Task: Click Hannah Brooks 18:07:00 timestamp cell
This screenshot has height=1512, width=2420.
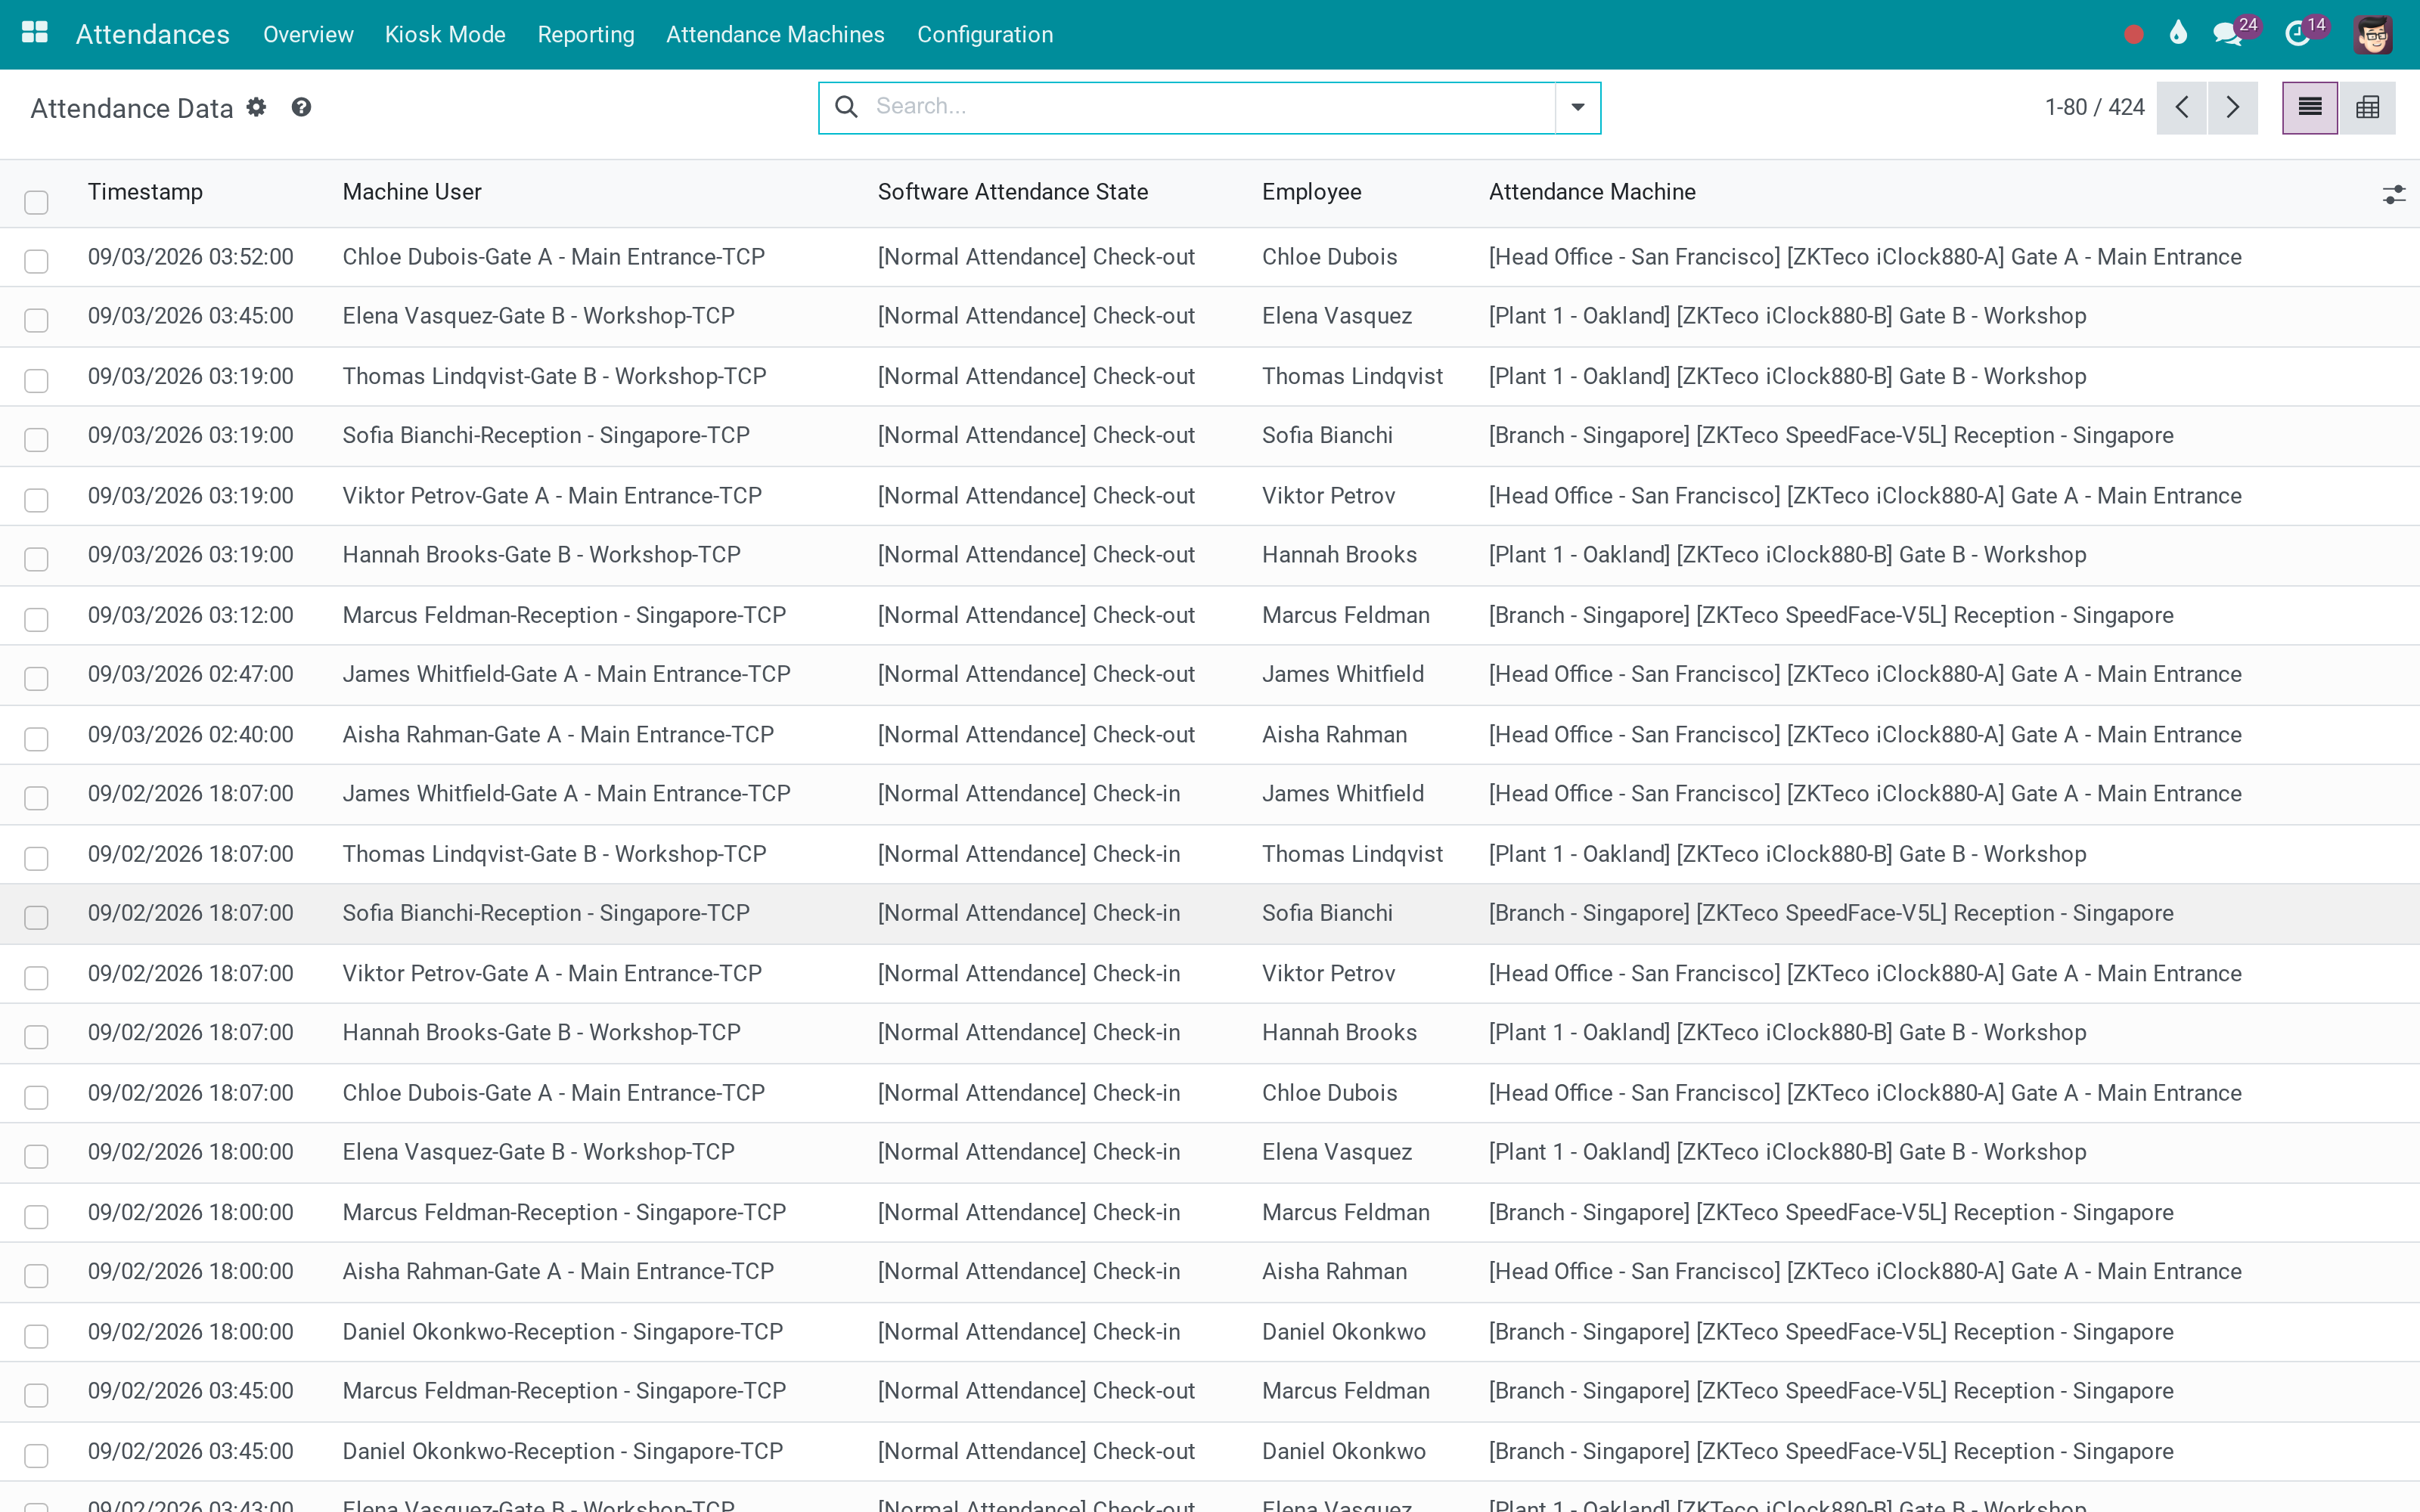Action: click(191, 1033)
